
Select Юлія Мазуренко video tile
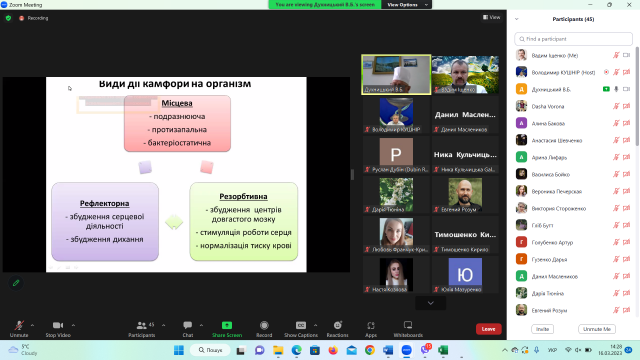click(465, 275)
